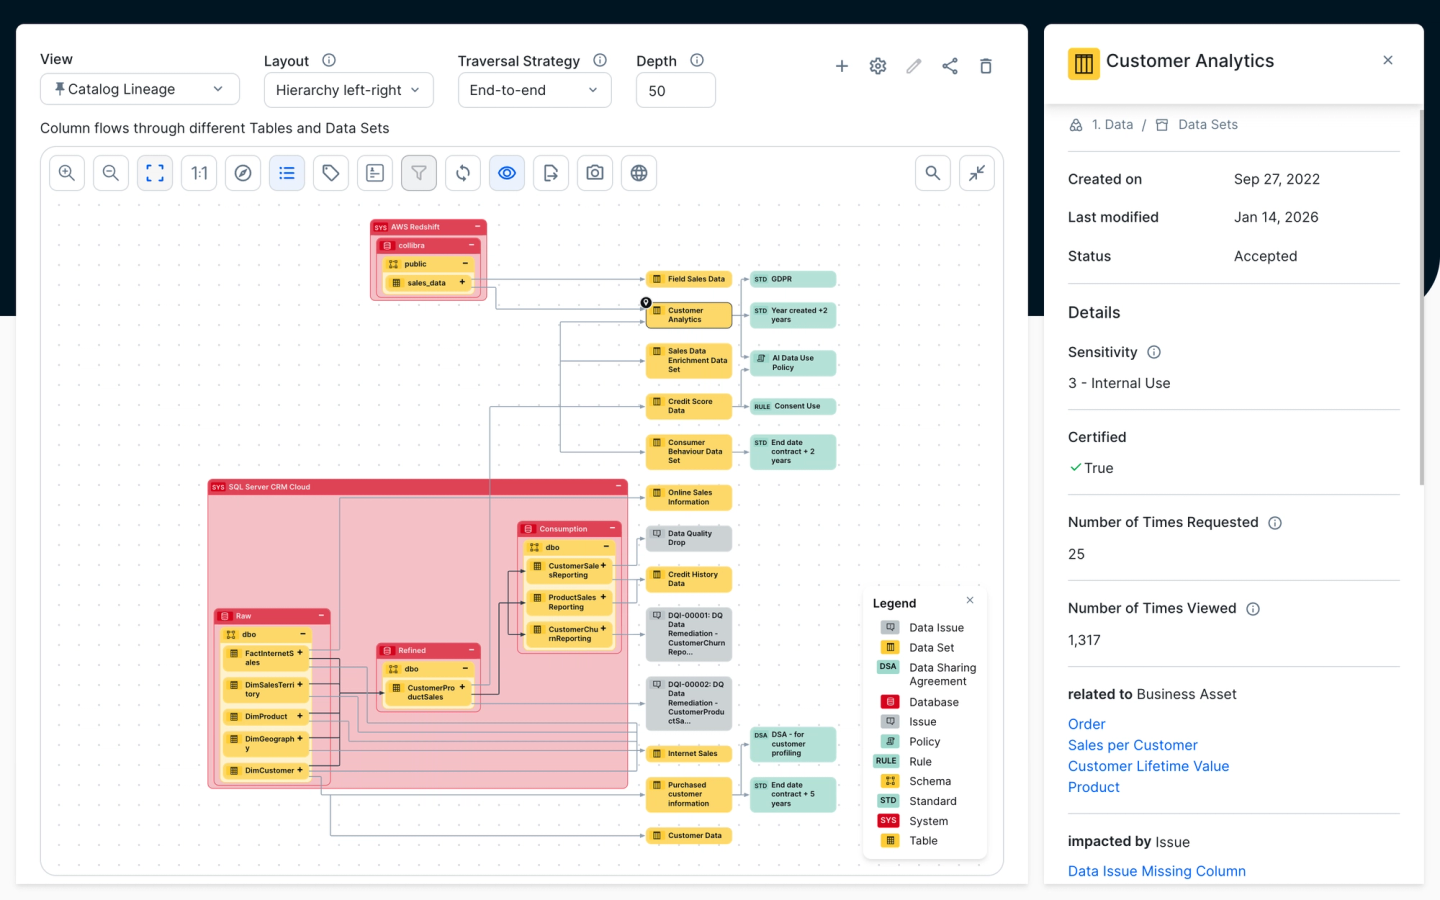1440x900 pixels.
Task: Click the compass navigation icon
Action: 243,173
